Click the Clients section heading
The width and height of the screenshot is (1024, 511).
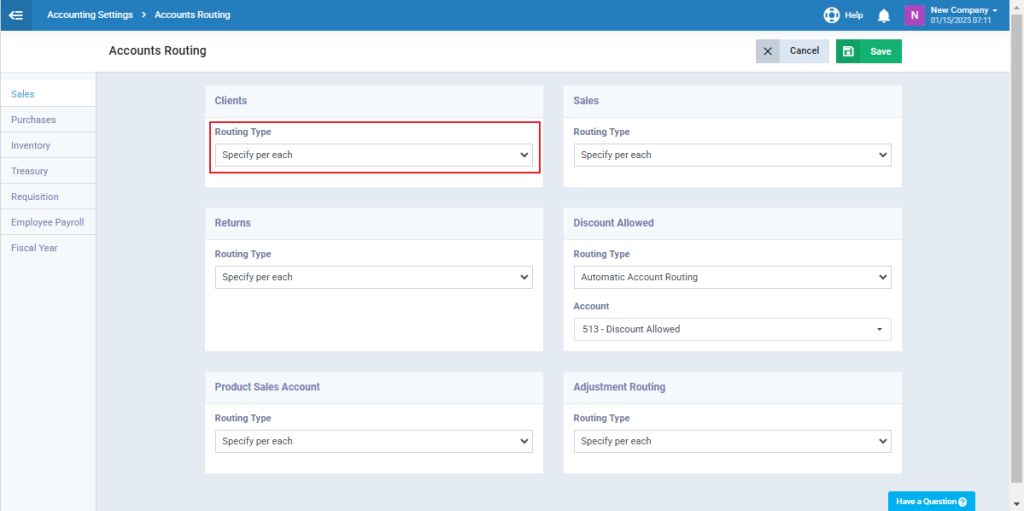(231, 101)
